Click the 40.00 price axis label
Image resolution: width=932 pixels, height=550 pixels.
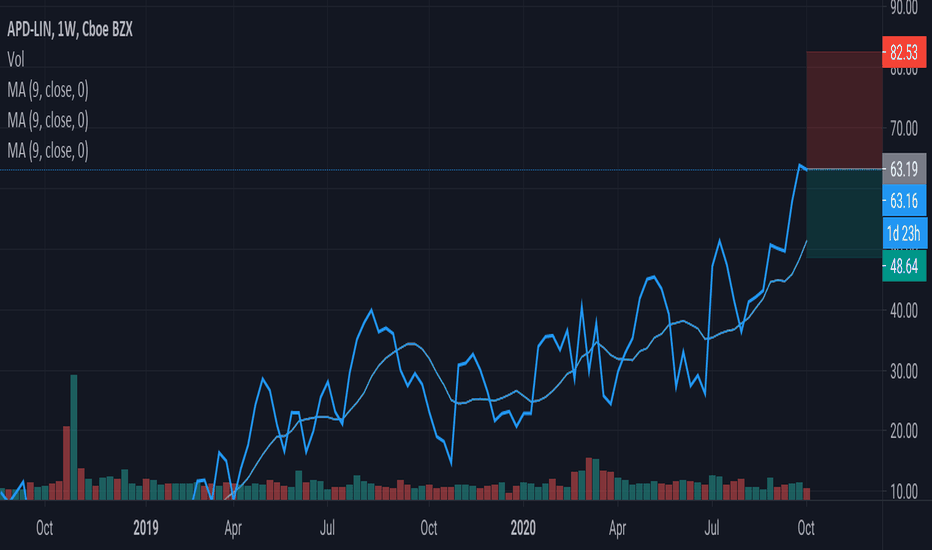click(903, 310)
